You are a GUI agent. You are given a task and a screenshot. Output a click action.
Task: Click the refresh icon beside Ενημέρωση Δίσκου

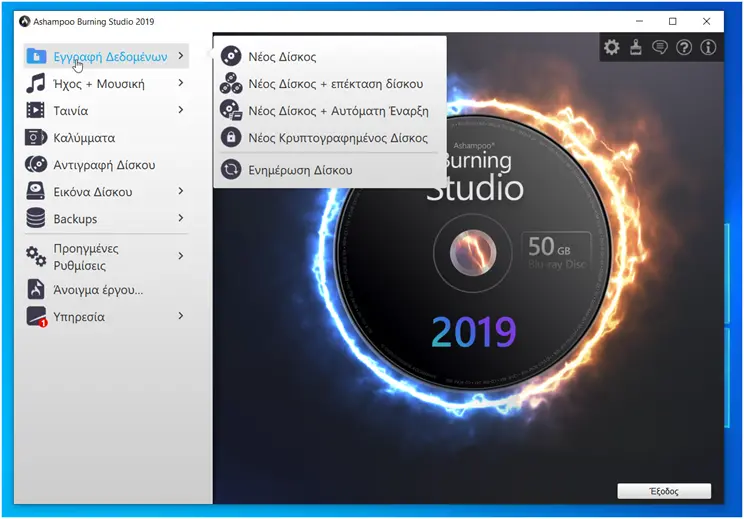coord(231,170)
